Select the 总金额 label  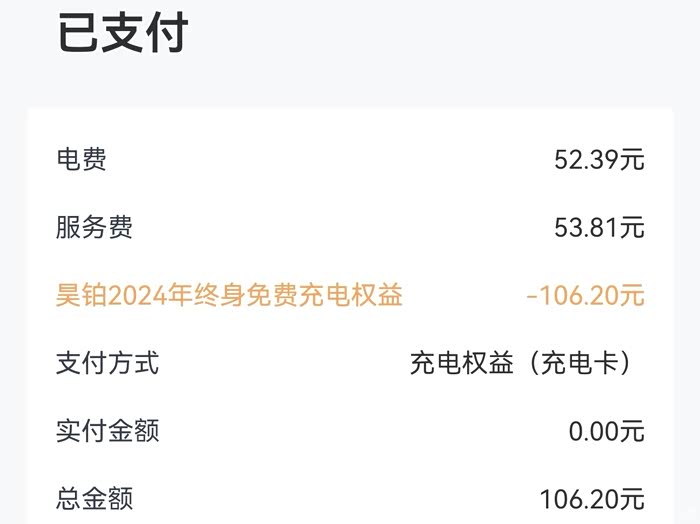pyautogui.click(x=94, y=498)
